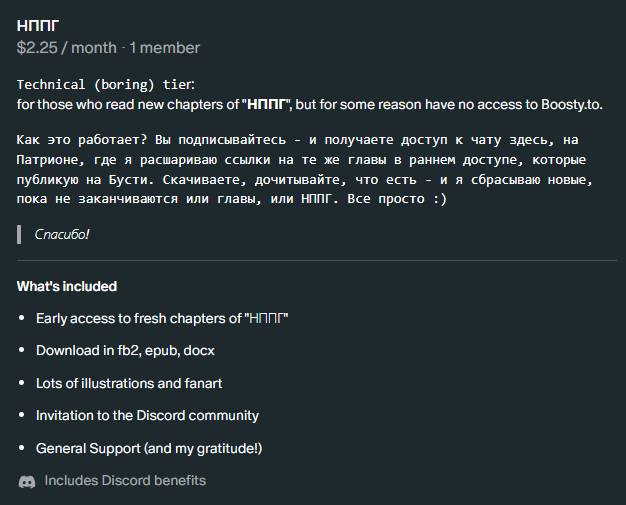Click the bullet point before "General Support"
Viewport: 626px width, 505px height.
[x=22, y=449]
